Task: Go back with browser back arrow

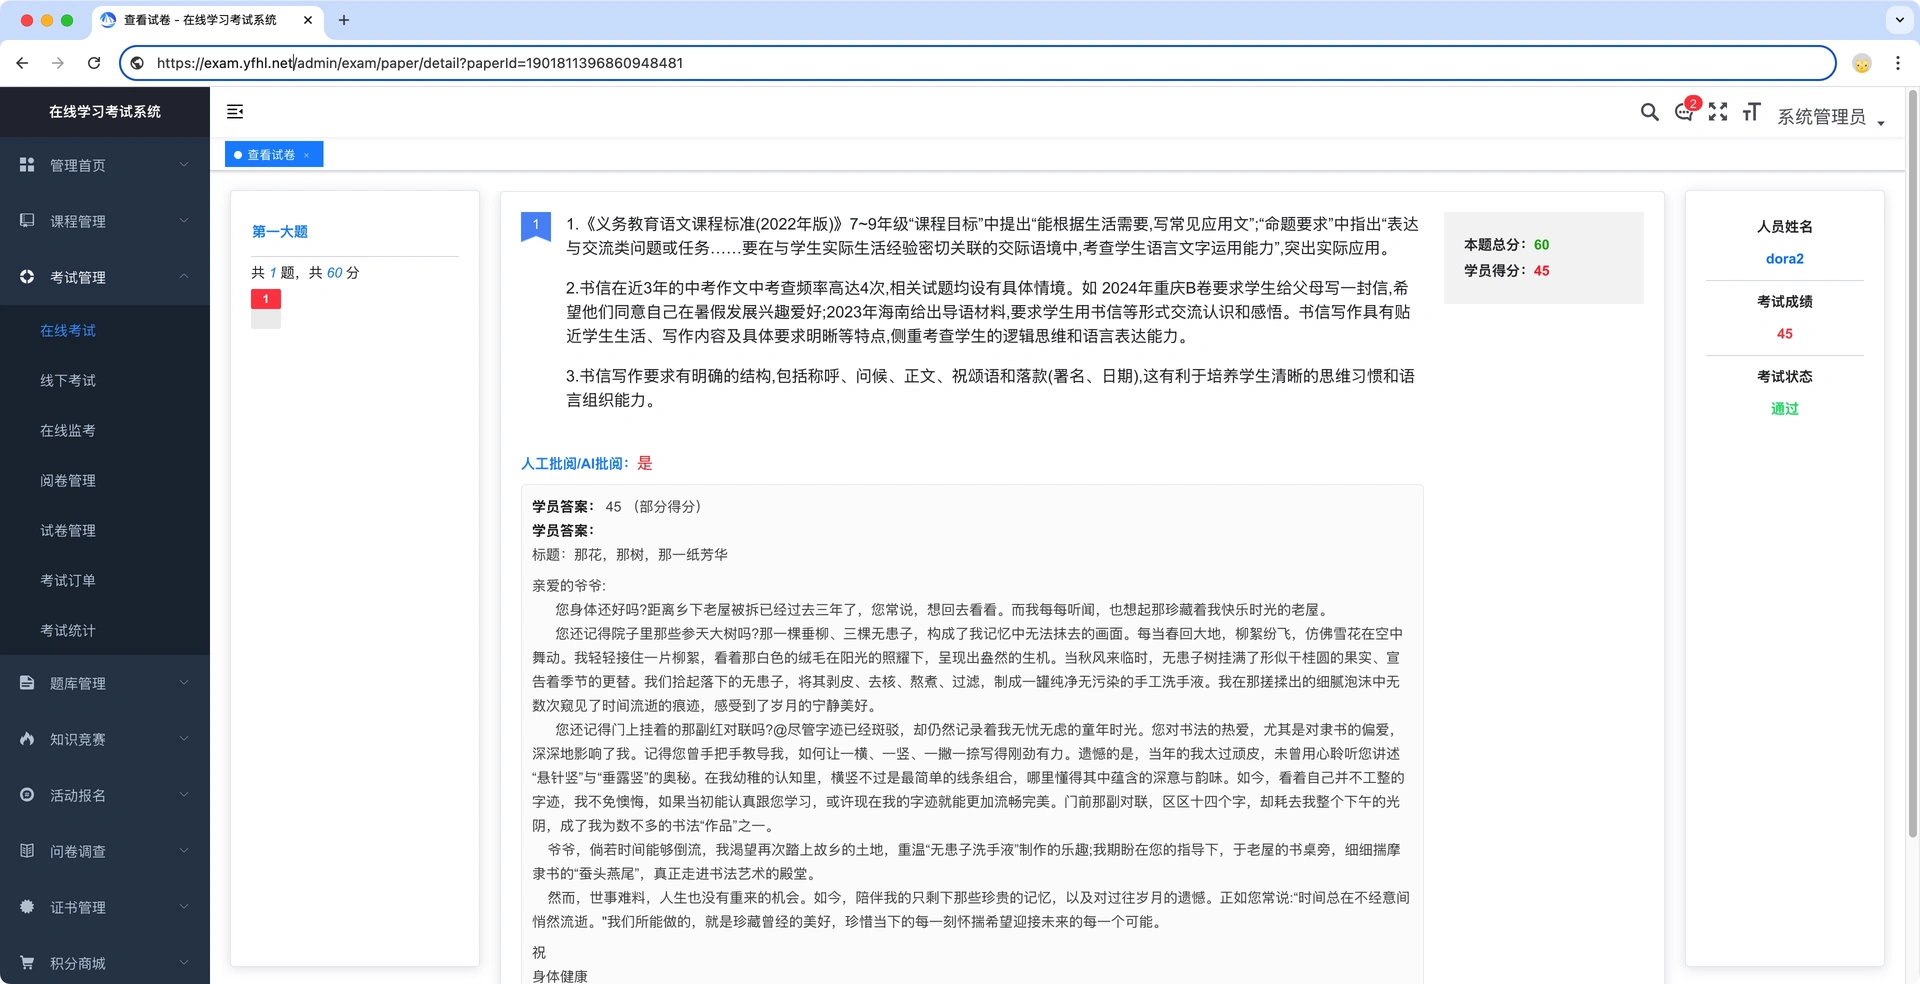Action: point(22,63)
